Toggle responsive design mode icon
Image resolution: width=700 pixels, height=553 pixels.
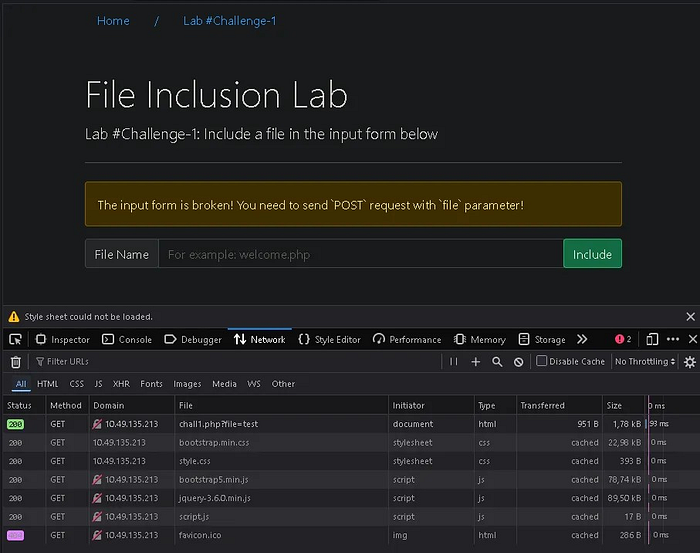[x=652, y=340]
